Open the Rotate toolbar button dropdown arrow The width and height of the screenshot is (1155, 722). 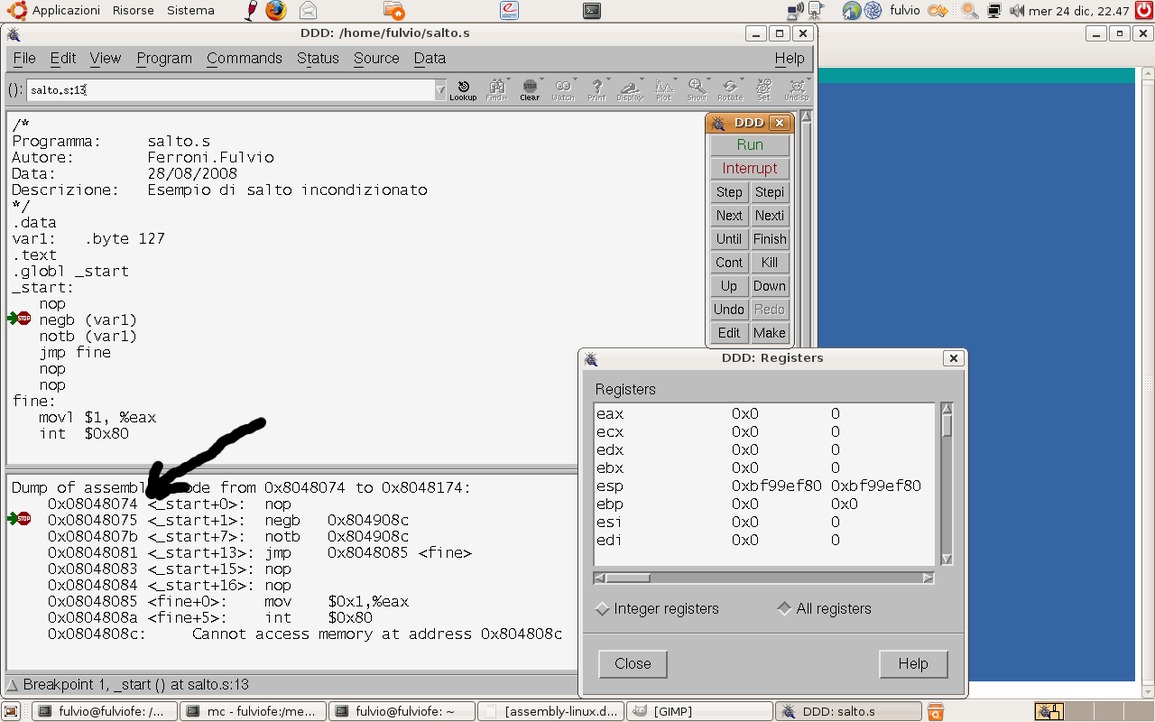pyautogui.click(x=741, y=81)
